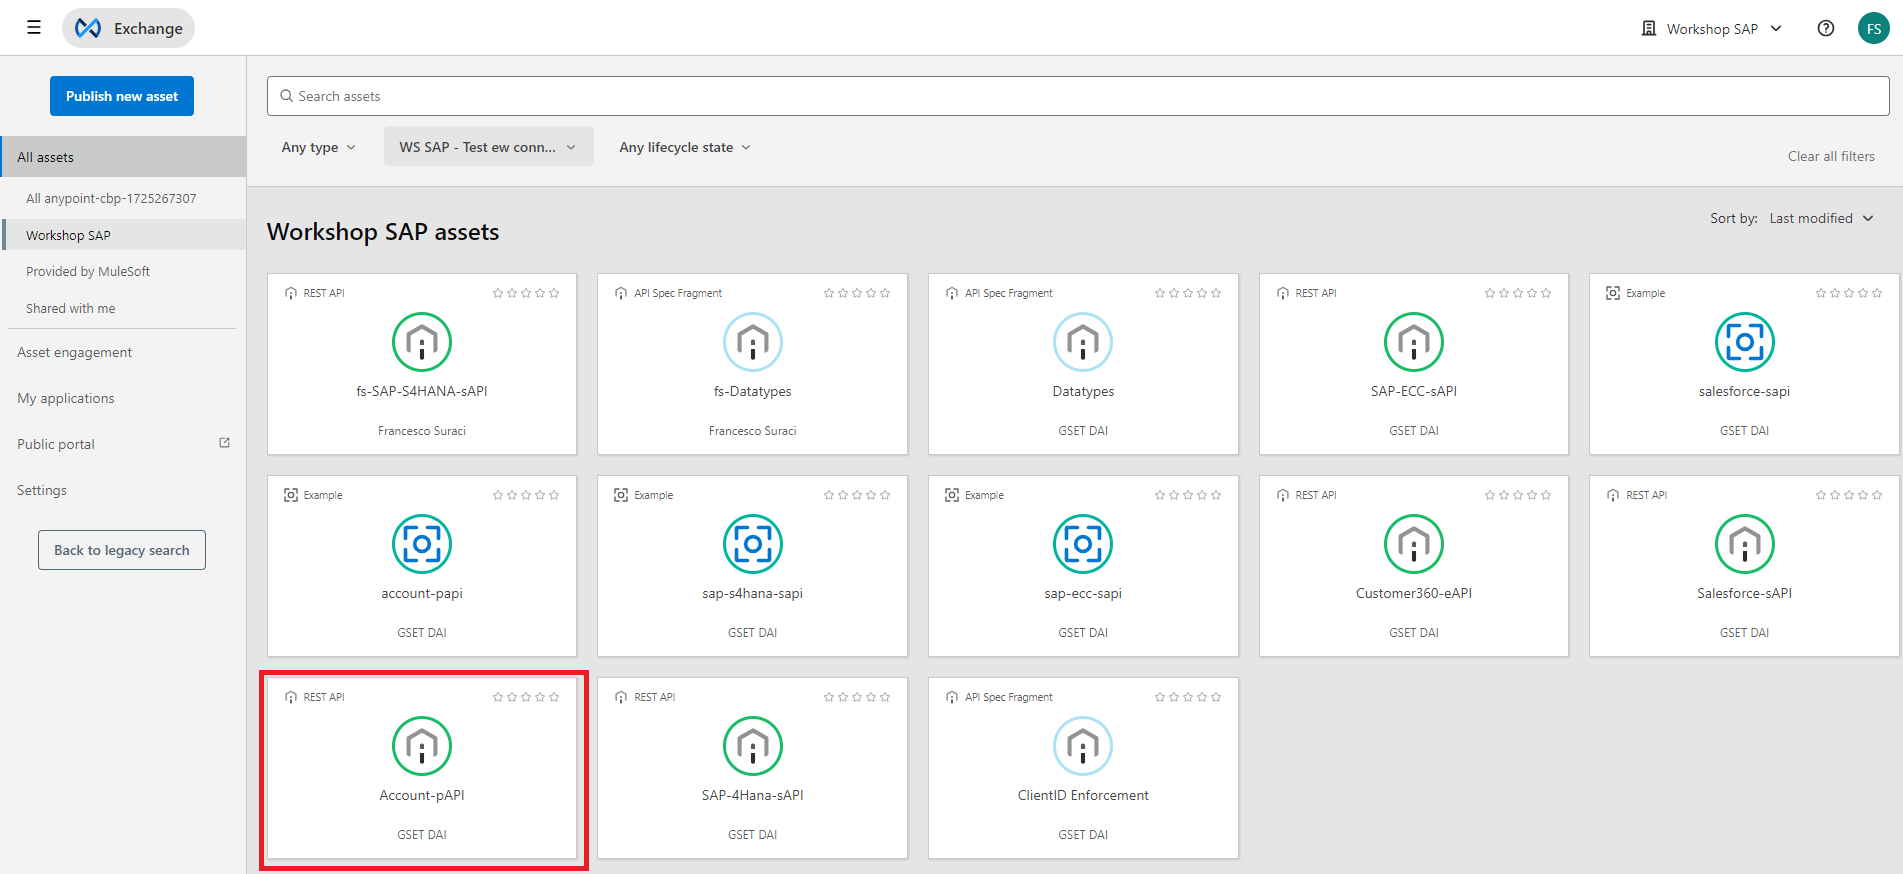Open the WS SAP - Test ew conn filter dropdown
Viewport: 1903px width, 874px height.
coord(488,147)
